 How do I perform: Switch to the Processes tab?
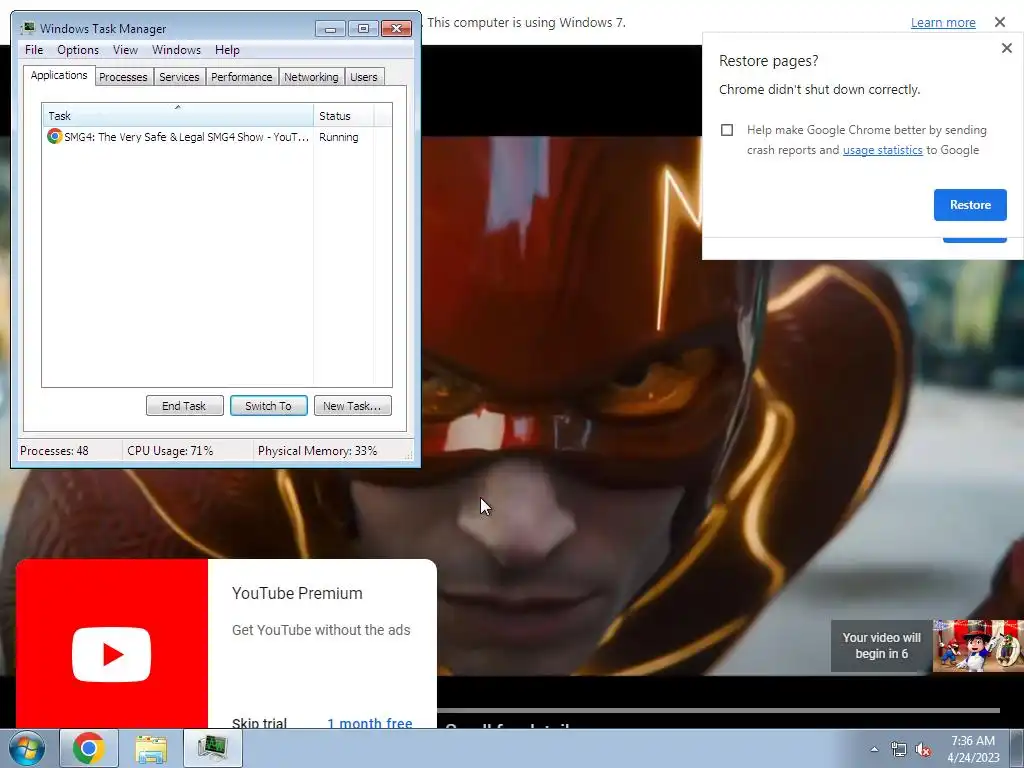point(123,77)
